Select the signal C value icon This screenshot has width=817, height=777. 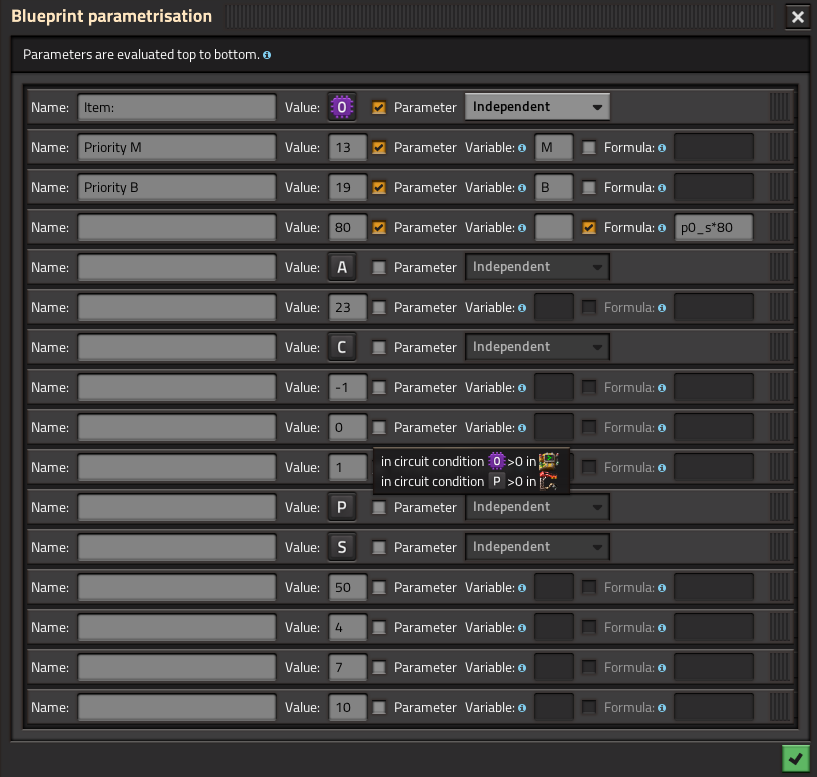(x=342, y=347)
